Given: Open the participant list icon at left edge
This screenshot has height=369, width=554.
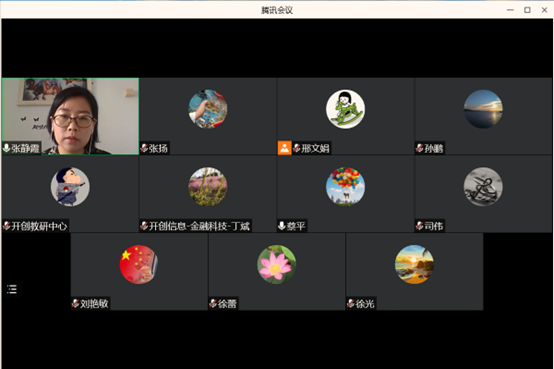Looking at the screenshot, I should pos(12,289).
